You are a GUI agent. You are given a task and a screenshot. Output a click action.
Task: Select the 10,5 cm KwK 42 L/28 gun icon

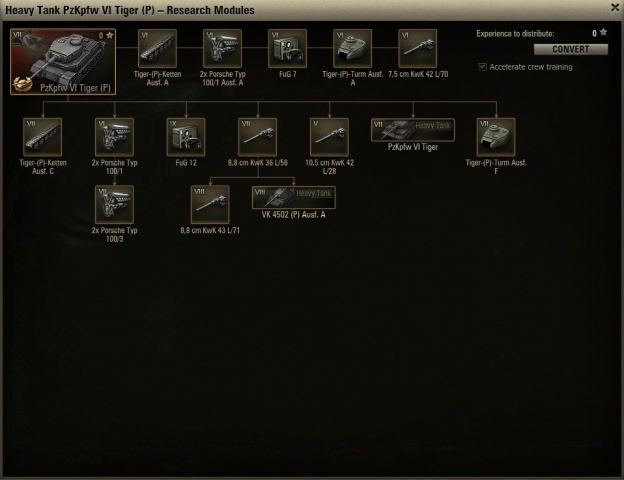(x=330, y=137)
